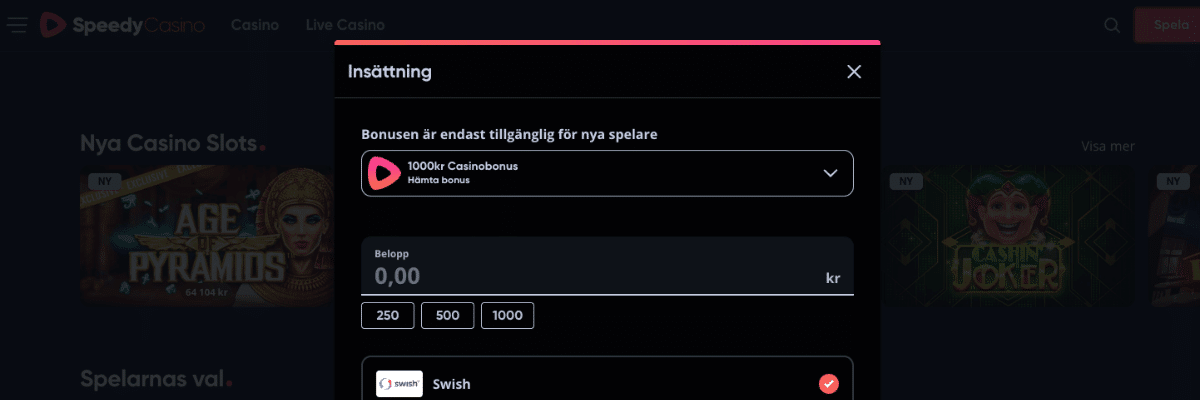Focus the Belopp amount field
This screenshot has height=400, width=1200.
click(x=607, y=266)
